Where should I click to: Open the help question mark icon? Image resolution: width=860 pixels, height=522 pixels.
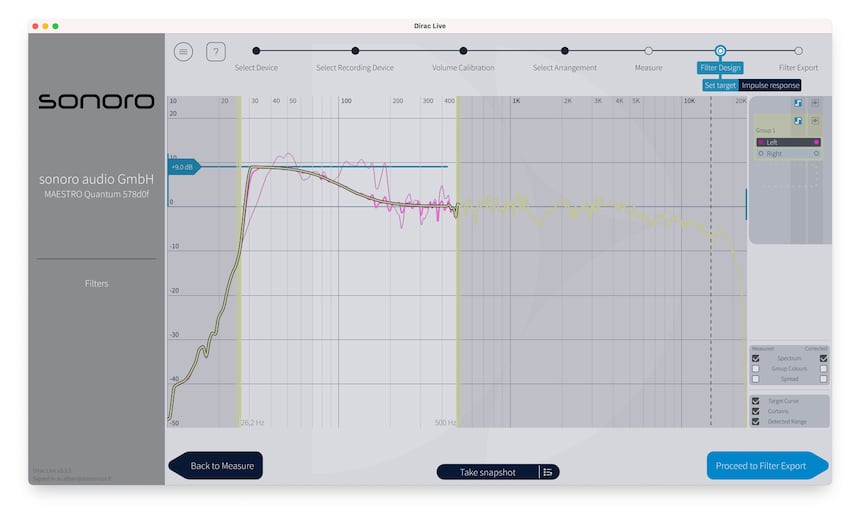coord(216,52)
